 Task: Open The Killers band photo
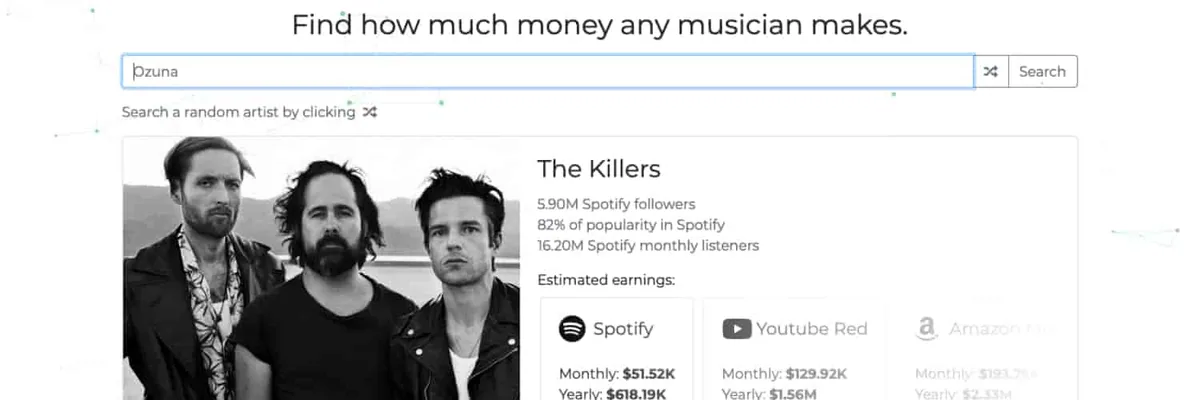[321, 268]
